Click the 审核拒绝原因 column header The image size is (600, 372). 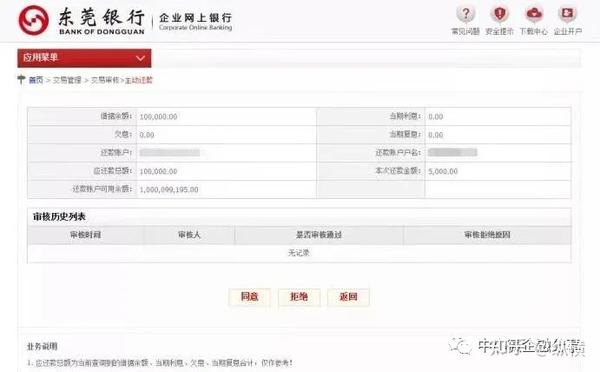487,235
